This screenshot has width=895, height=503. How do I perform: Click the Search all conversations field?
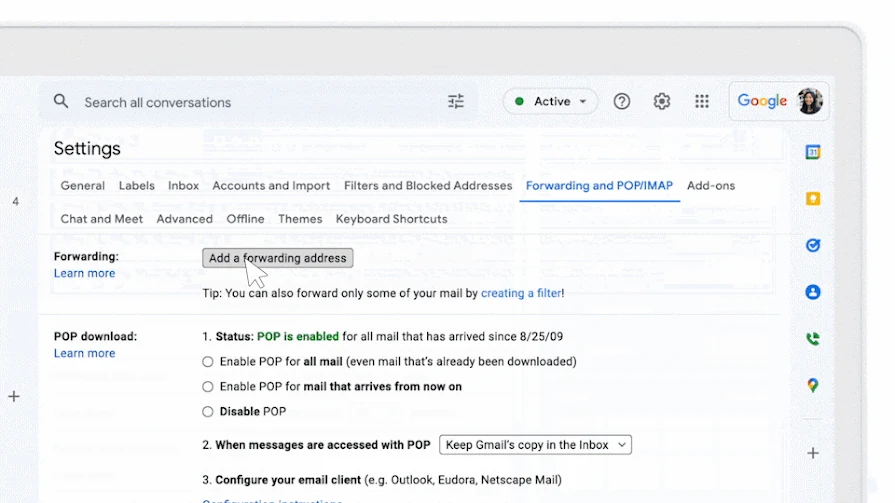coord(258,102)
